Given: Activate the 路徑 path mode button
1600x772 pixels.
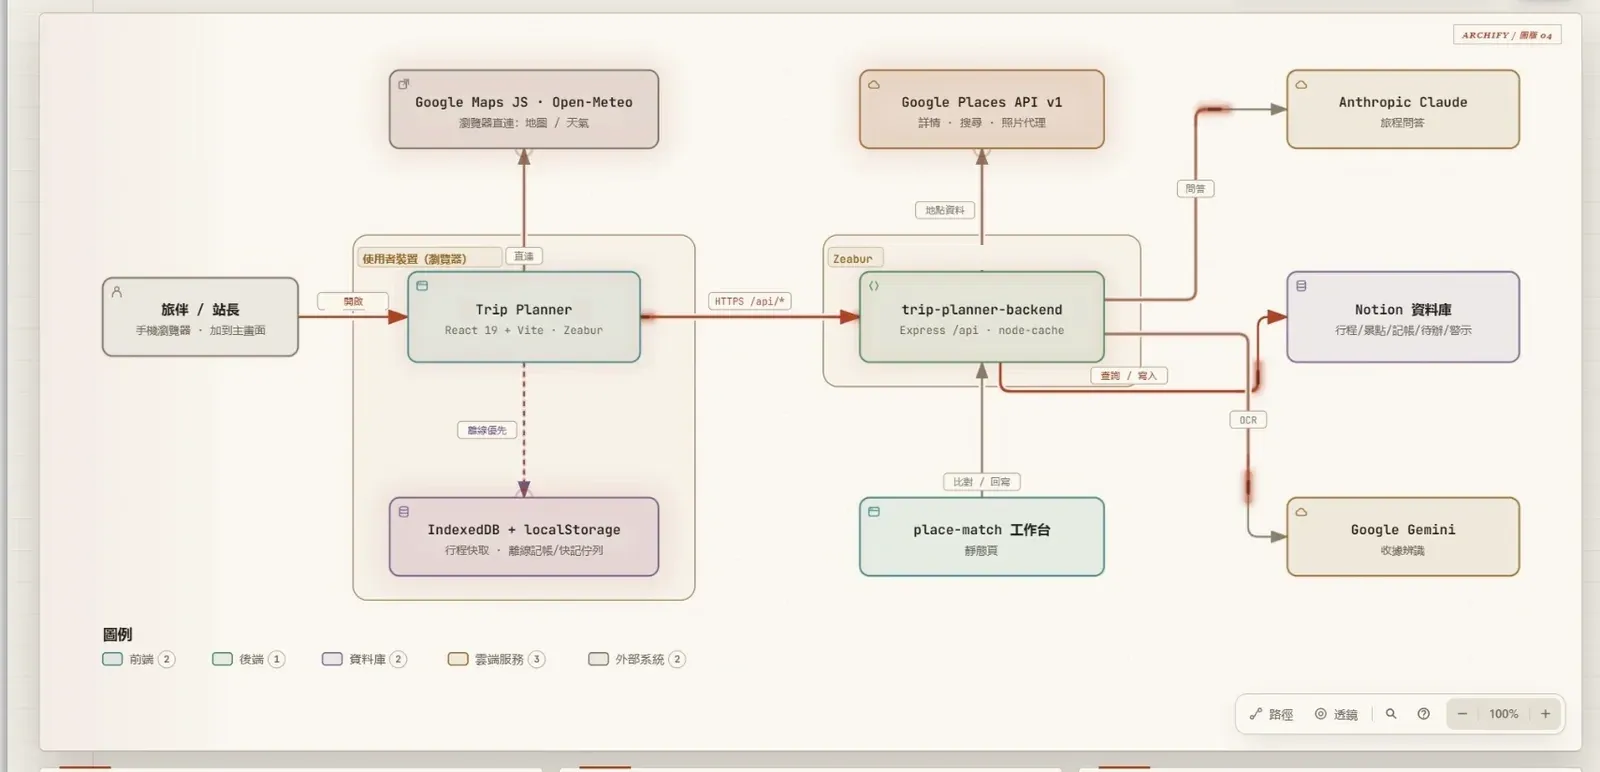Looking at the screenshot, I should [1271, 714].
